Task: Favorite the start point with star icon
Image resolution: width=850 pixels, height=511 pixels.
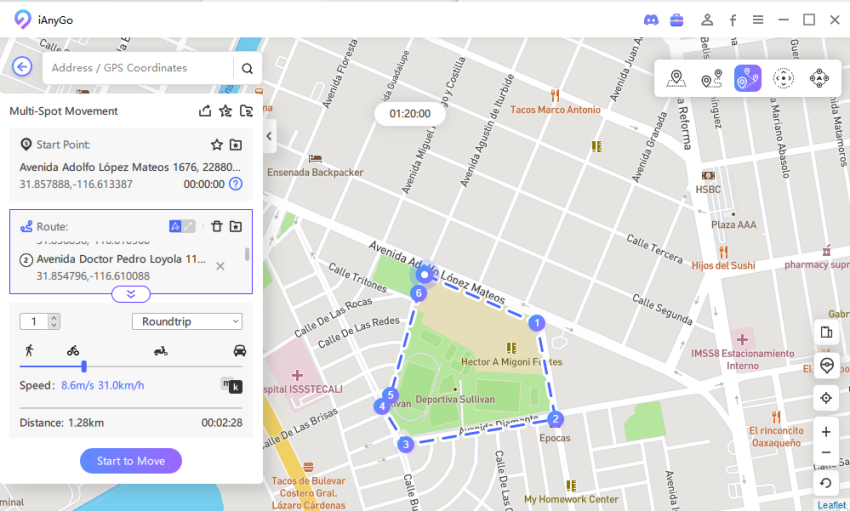Action: pos(217,145)
